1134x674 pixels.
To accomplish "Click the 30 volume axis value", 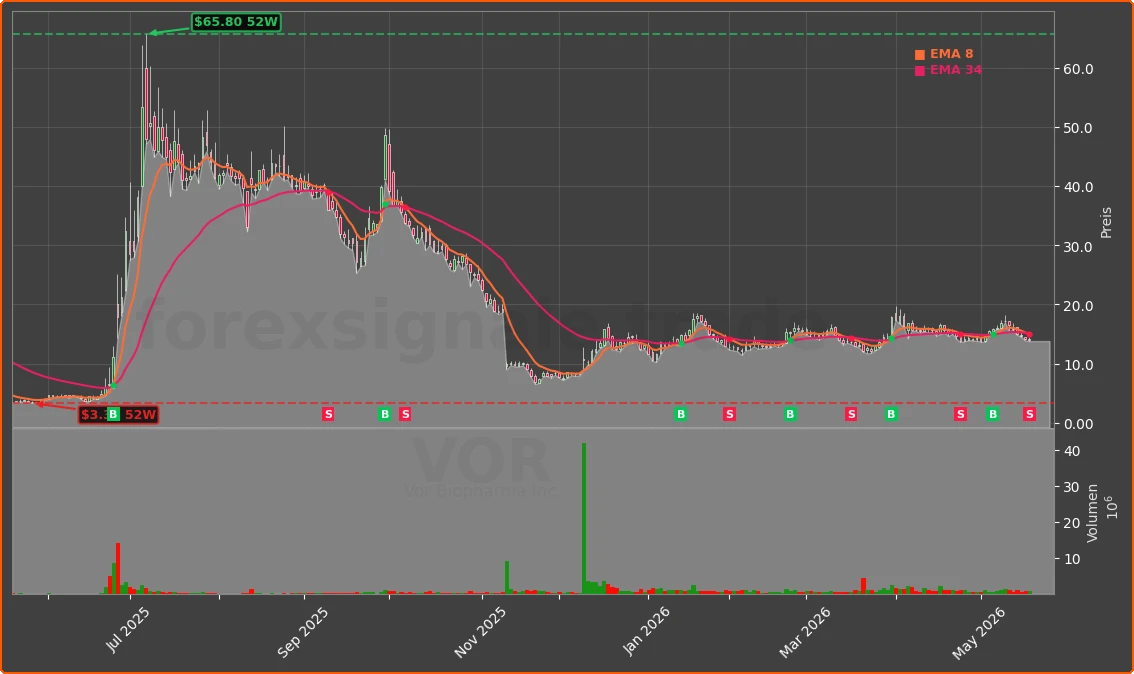I will click(1073, 487).
